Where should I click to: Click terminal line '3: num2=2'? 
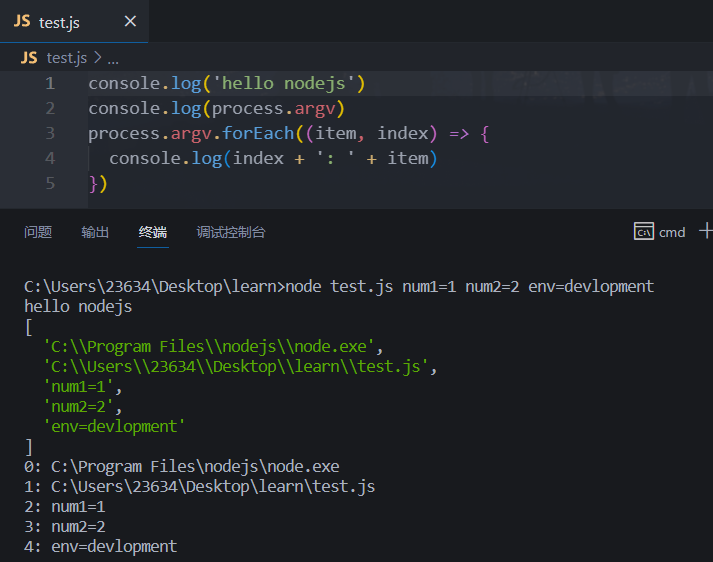[x=65, y=527]
